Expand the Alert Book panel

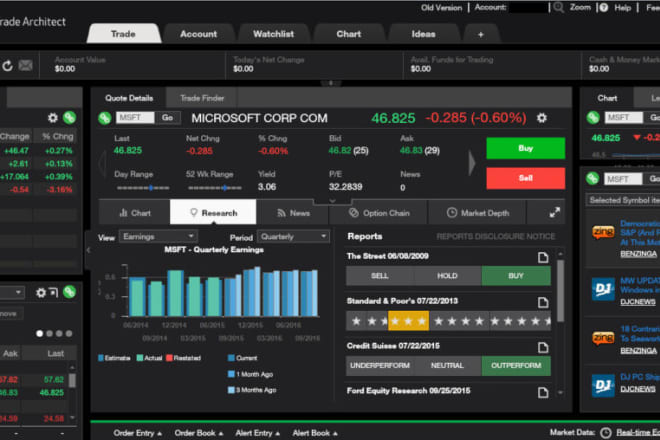click(x=315, y=433)
